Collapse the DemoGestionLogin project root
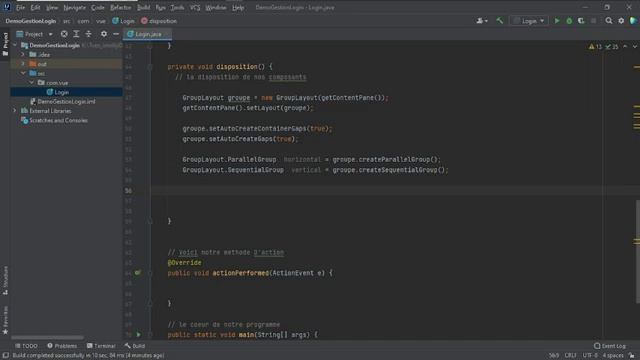This screenshot has width=640, height=360. (15, 45)
